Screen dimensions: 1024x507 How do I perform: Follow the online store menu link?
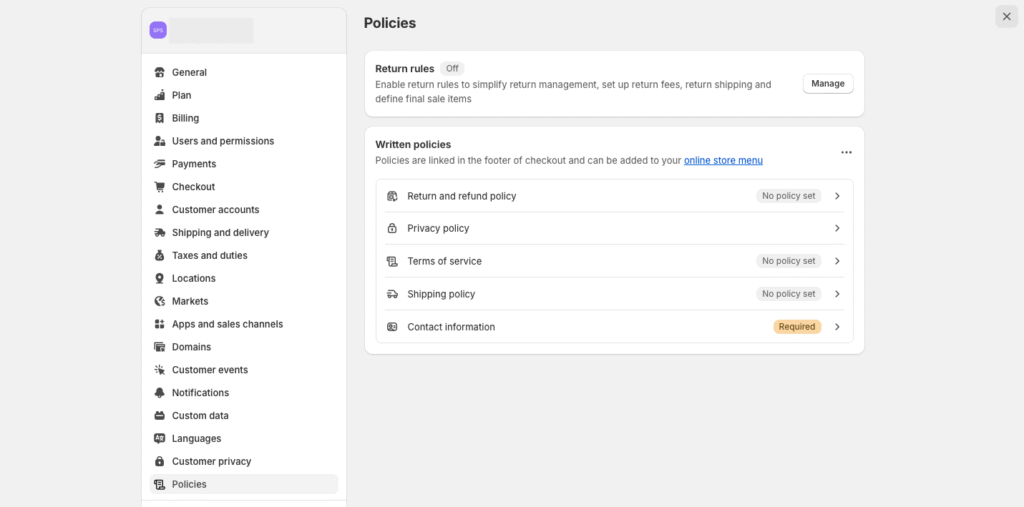click(x=723, y=160)
